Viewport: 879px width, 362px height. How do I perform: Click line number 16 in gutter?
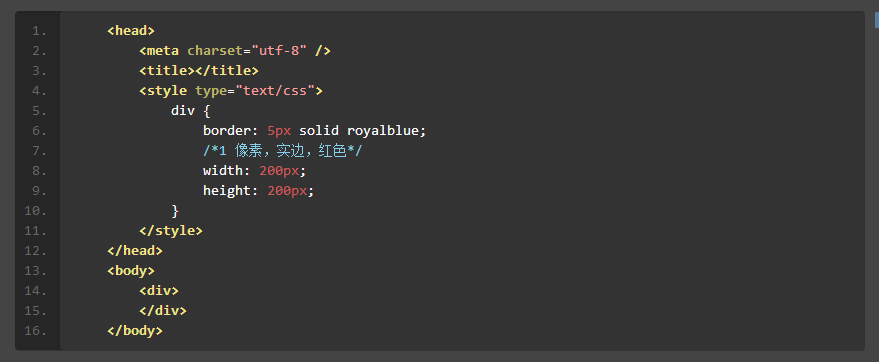tap(36, 331)
